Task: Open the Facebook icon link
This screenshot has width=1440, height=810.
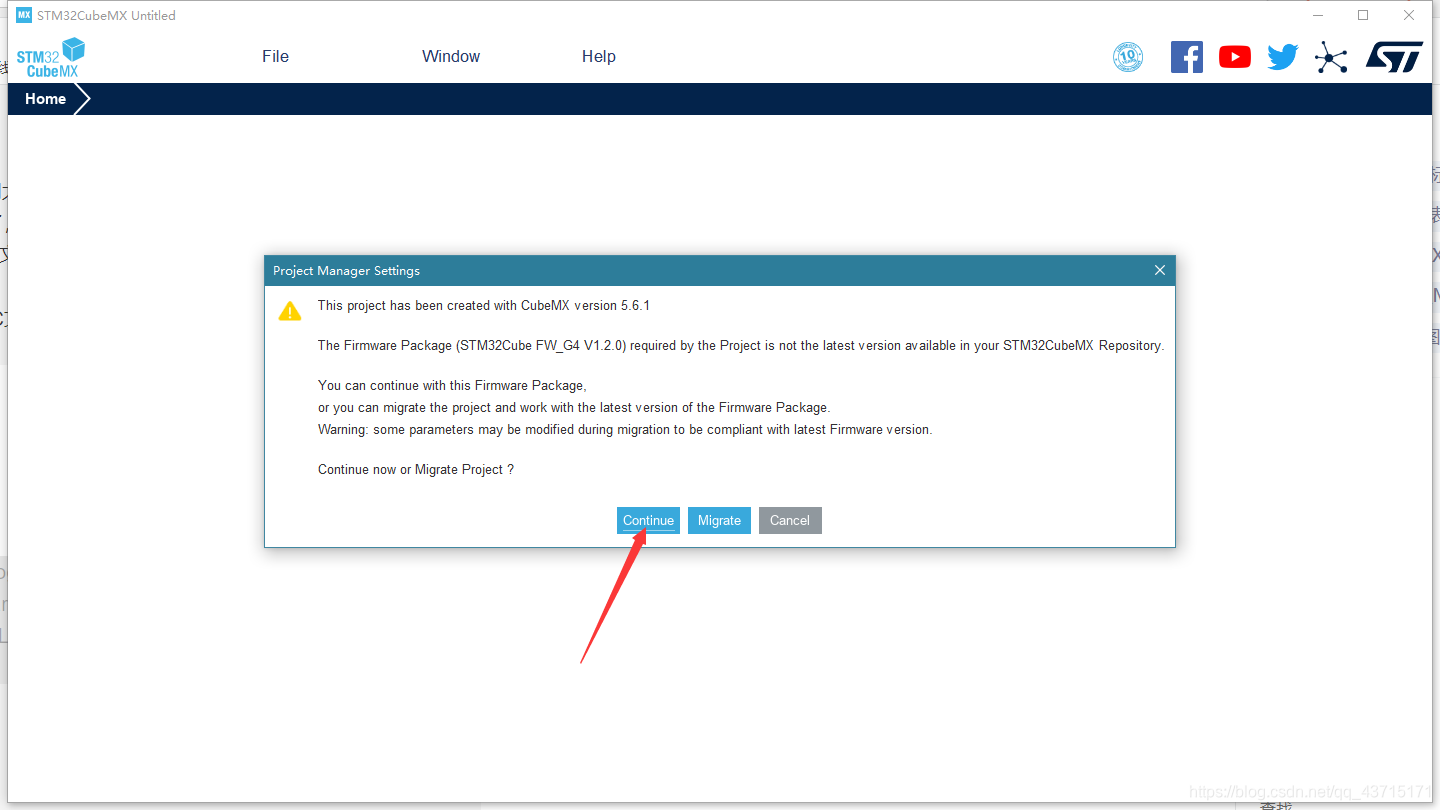Action: (x=1187, y=57)
